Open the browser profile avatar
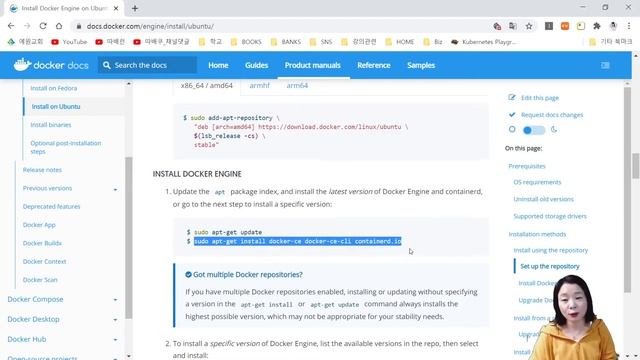The width and height of the screenshot is (640, 360). point(613,26)
